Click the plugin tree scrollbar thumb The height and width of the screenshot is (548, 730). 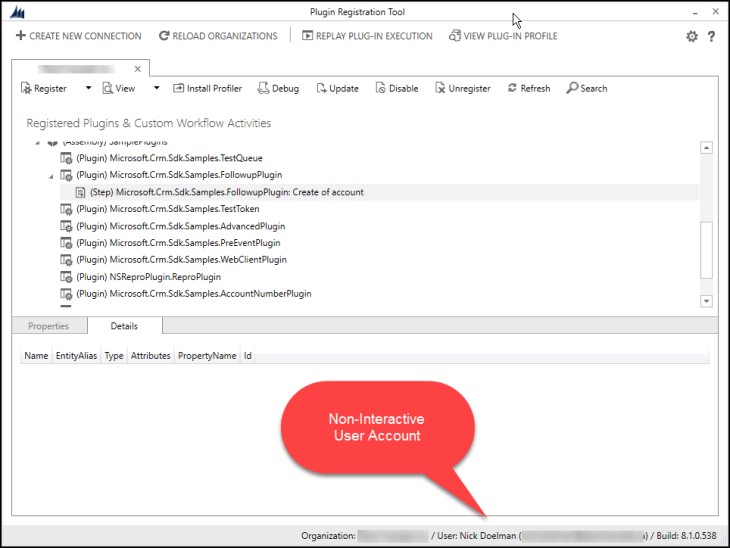pos(706,250)
